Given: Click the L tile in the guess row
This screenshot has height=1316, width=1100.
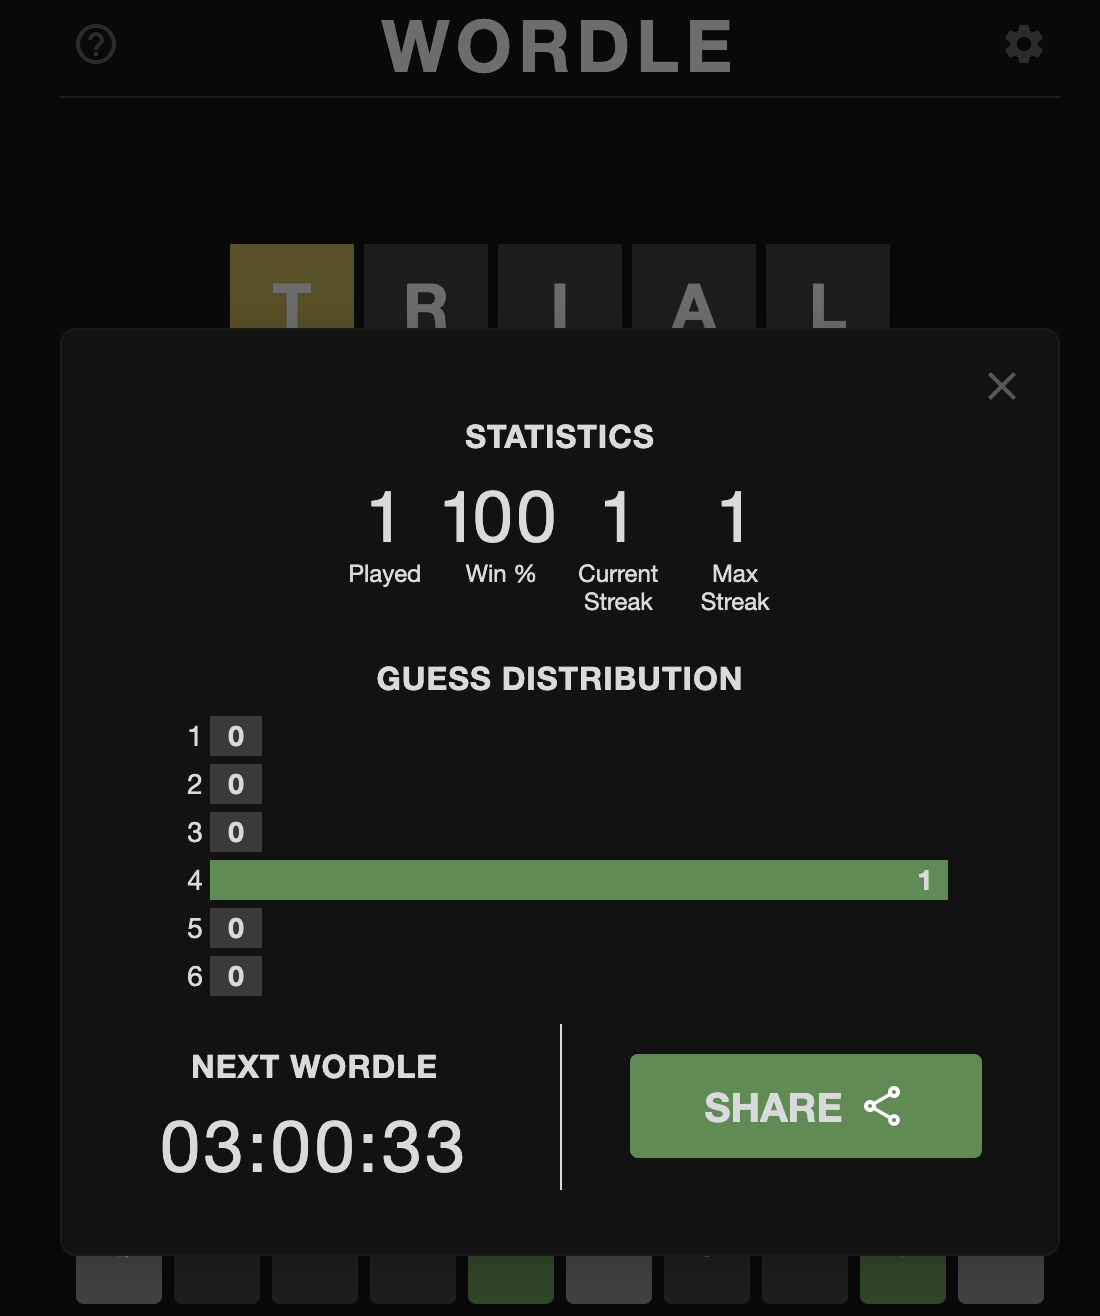Looking at the screenshot, I should (828, 288).
